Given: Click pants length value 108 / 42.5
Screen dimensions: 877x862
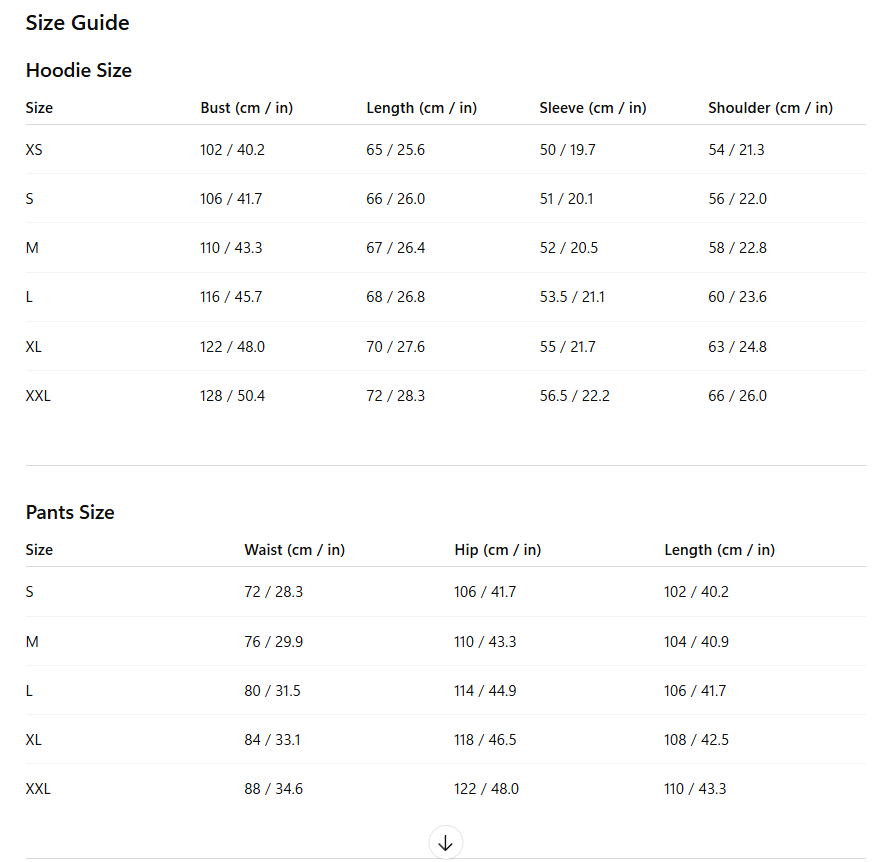Looking at the screenshot, I should (696, 740).
